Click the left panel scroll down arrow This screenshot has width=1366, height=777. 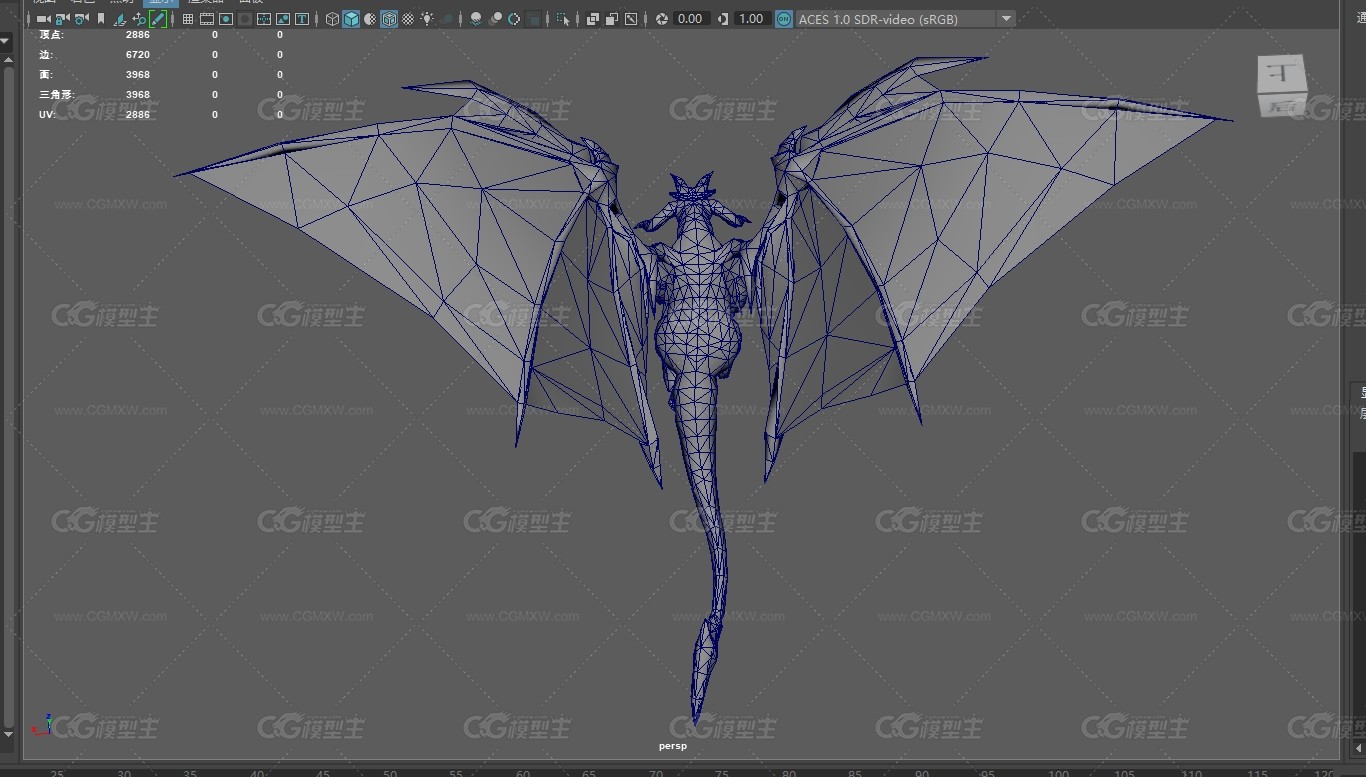pyautogui.click(x=8, y=735)
